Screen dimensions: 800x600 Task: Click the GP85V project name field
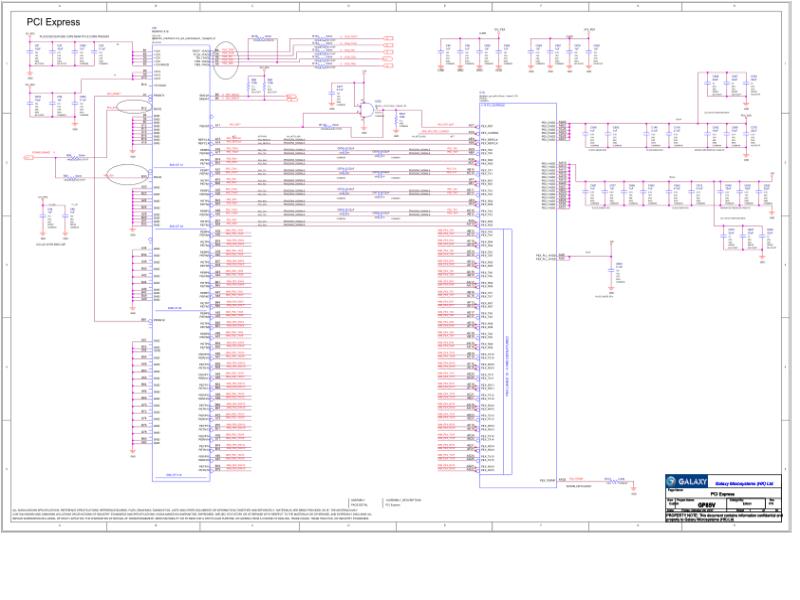(x=706, y=505)
